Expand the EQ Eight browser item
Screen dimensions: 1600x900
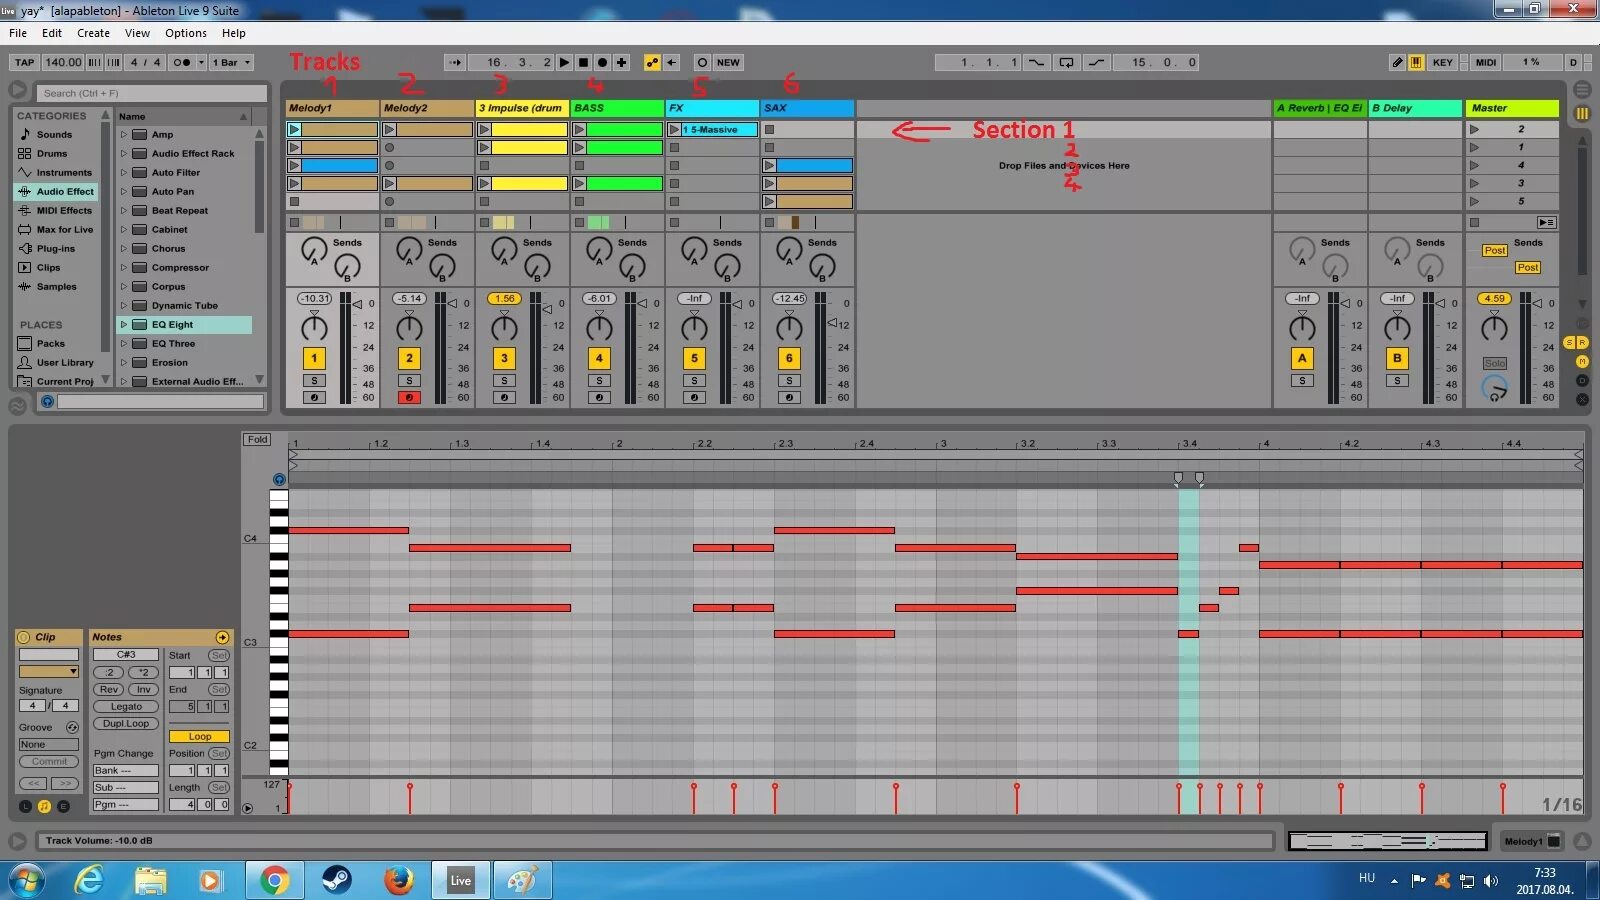(124, 325)
